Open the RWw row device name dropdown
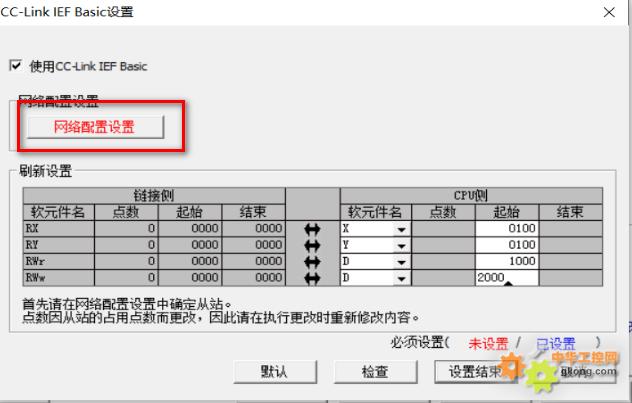The image size is (632, 403). [x=401, y=278]
